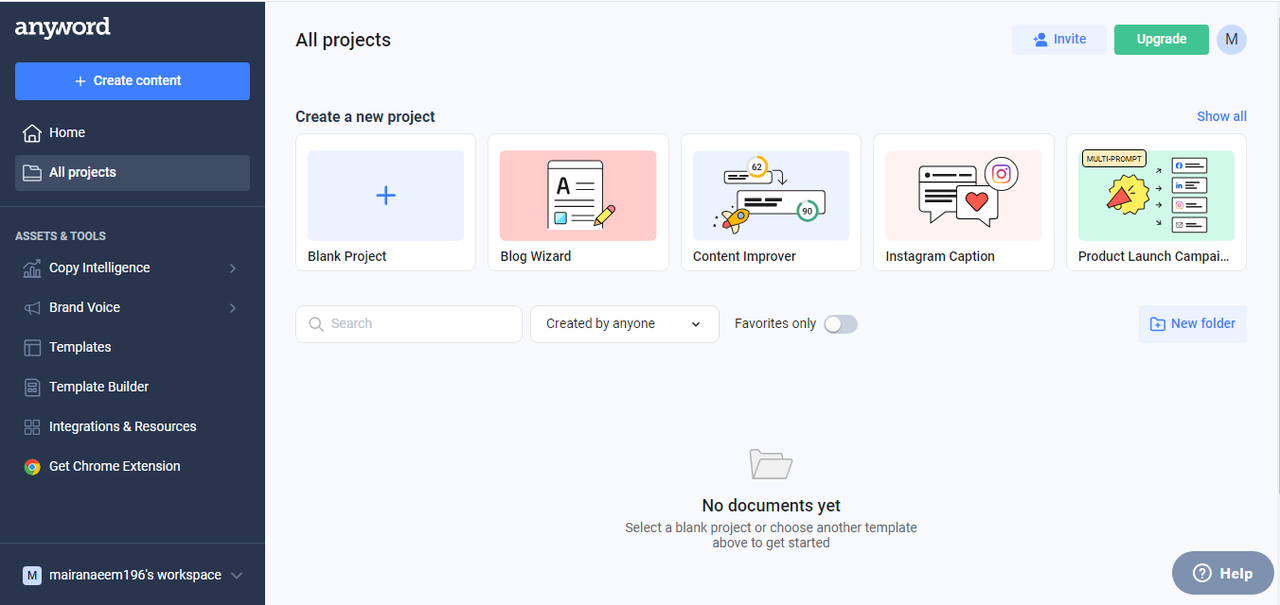Select the Instagram Caption template card

(x=964, y=202)
